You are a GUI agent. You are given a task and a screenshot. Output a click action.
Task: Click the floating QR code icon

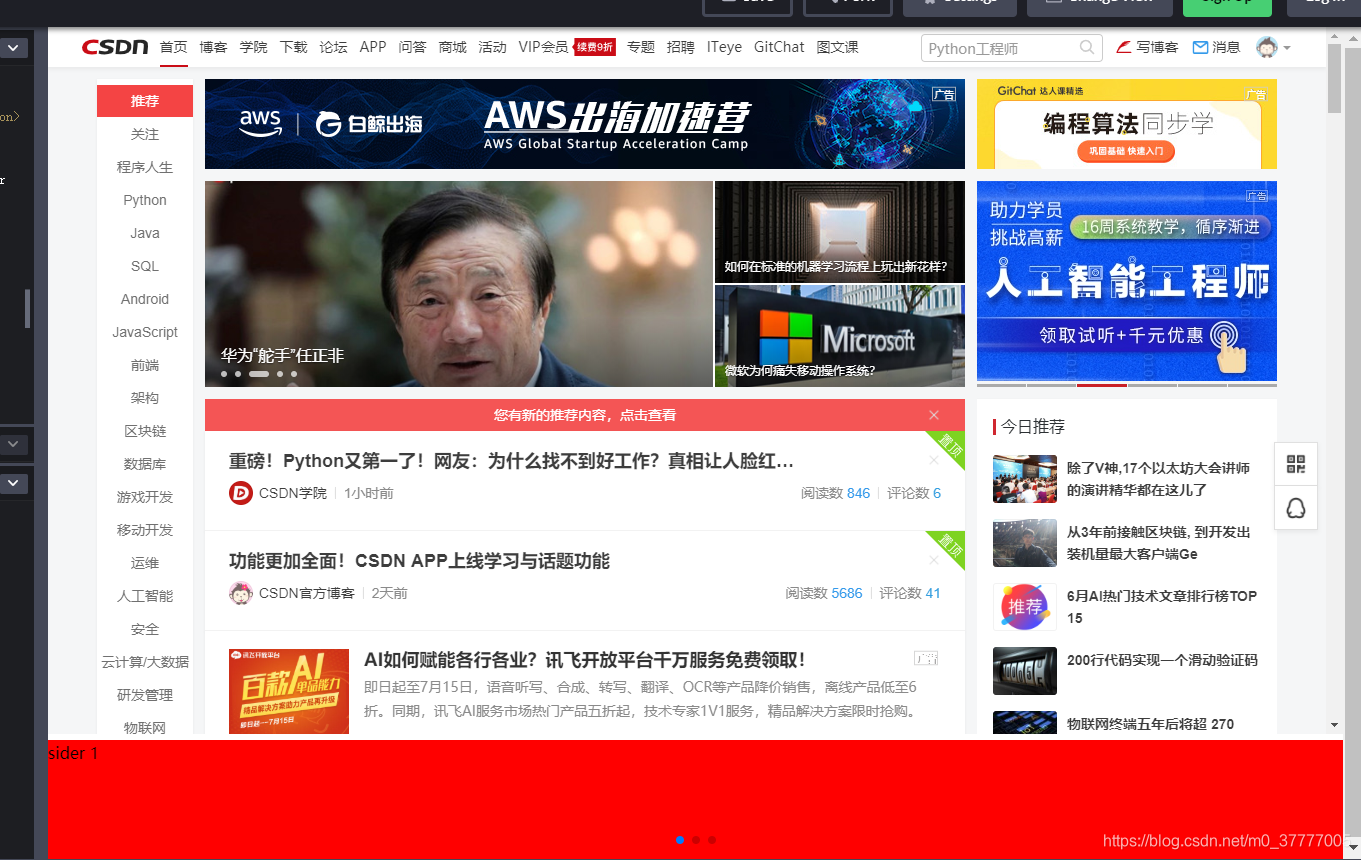click(x=1296, y=464)
